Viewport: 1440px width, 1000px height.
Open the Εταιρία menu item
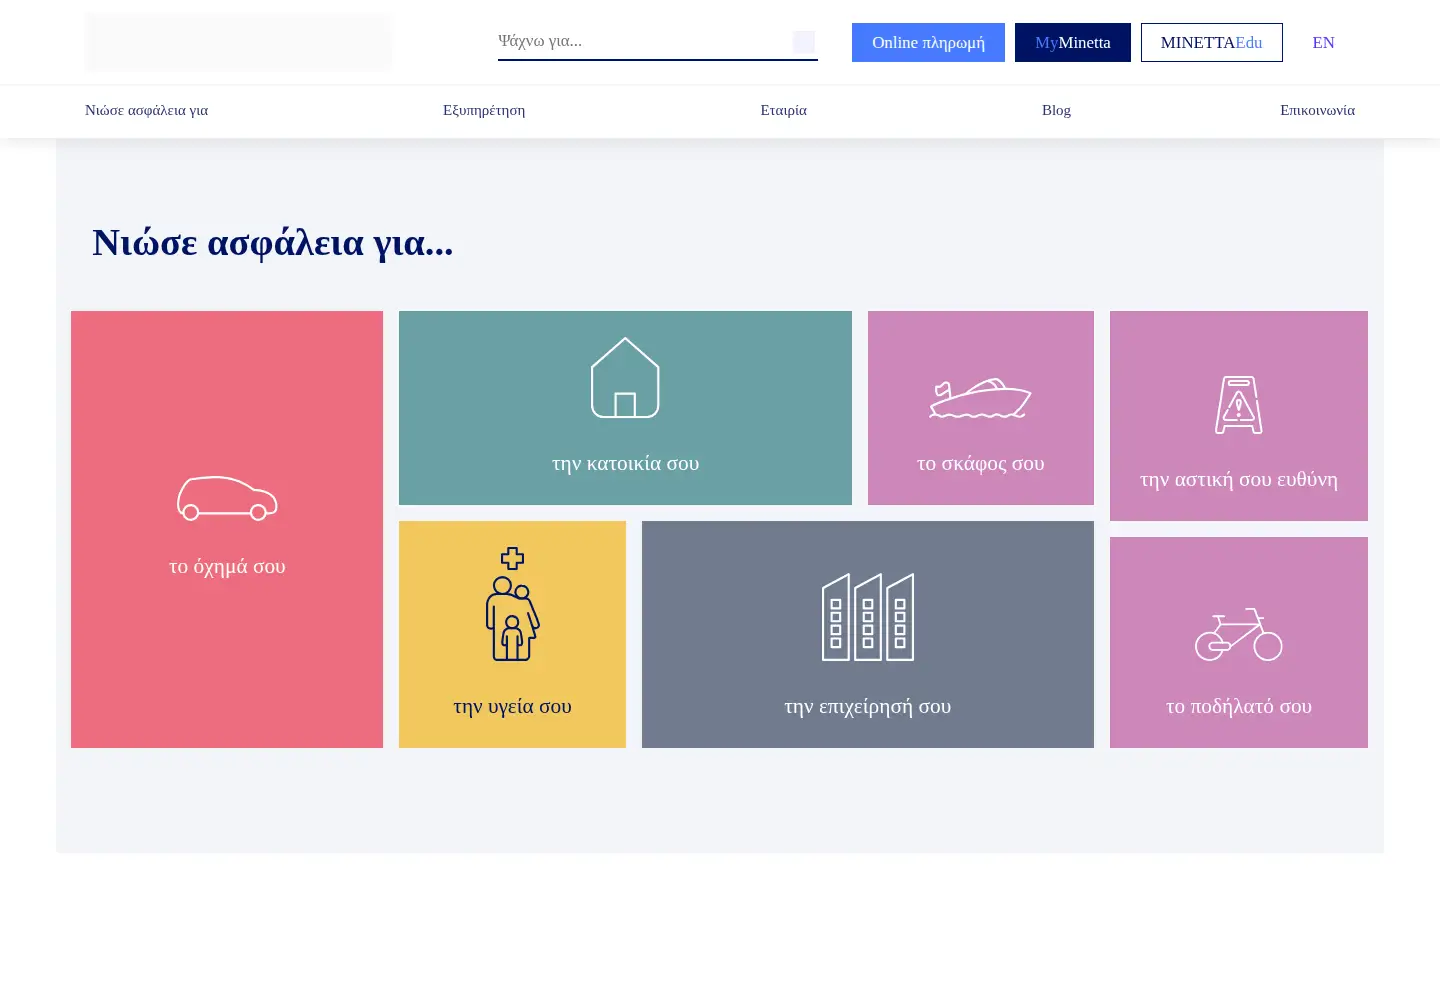tap(783, 110)
